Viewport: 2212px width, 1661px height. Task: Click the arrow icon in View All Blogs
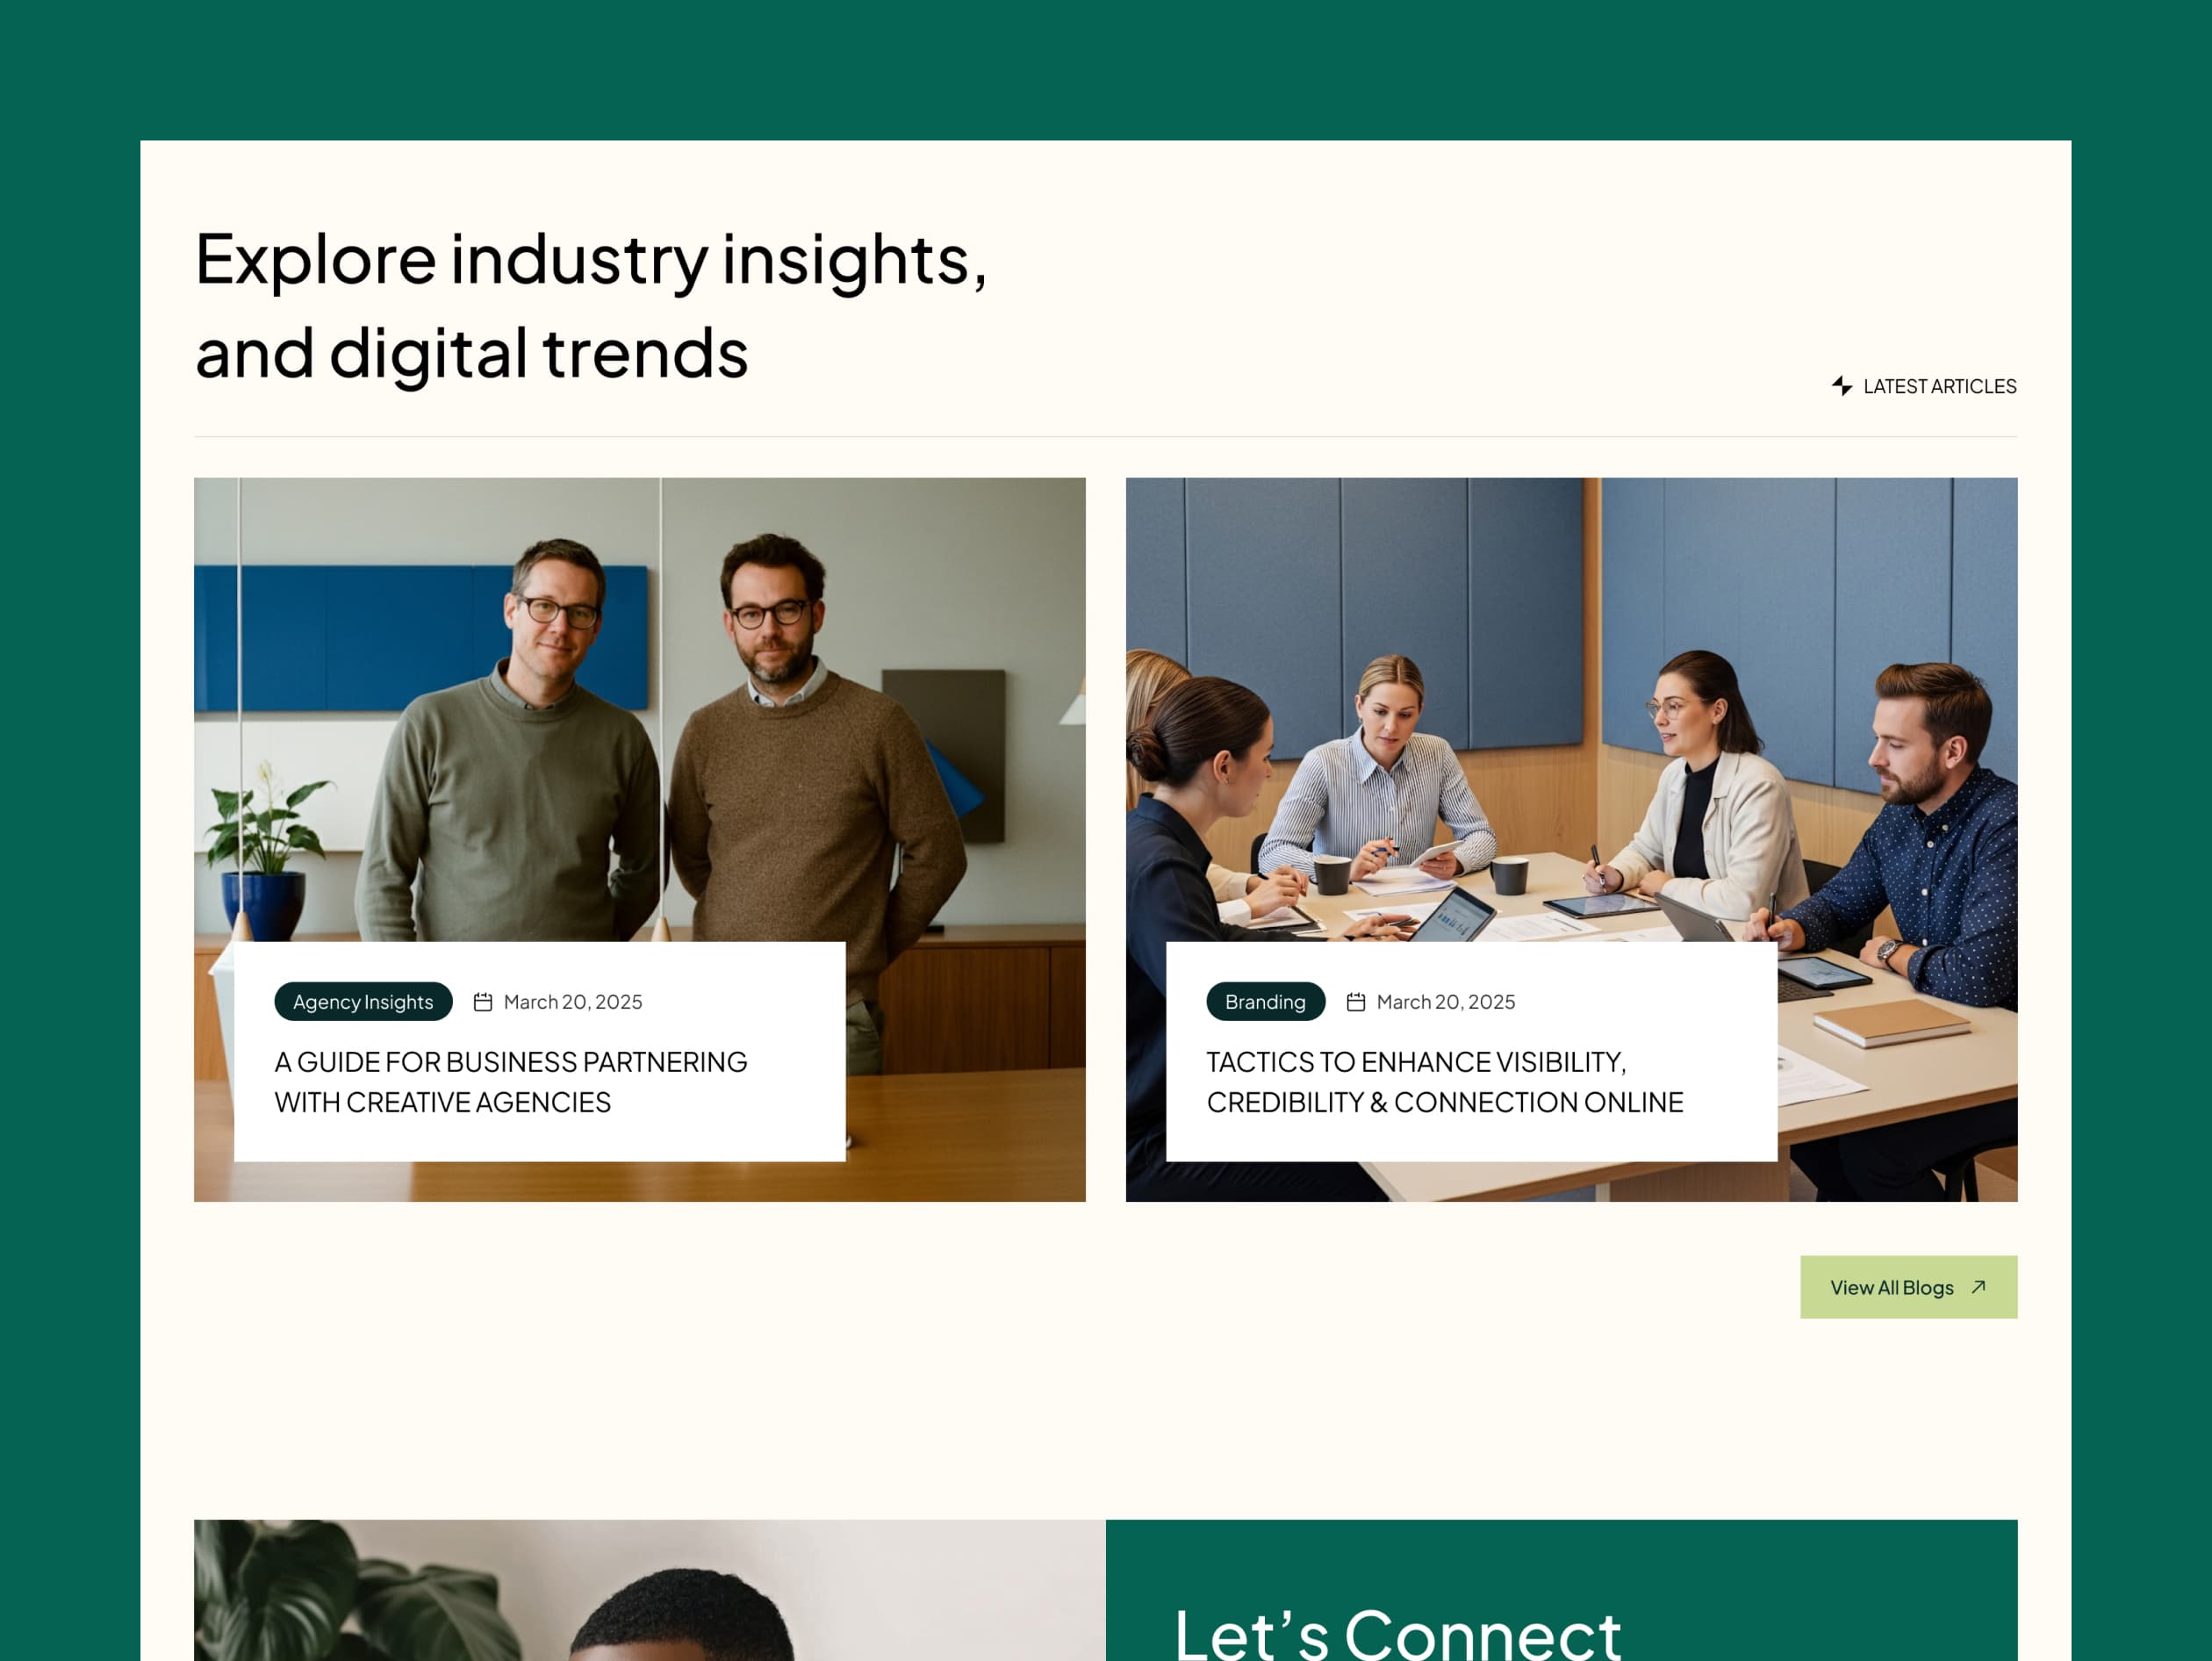[1978, 1287]
